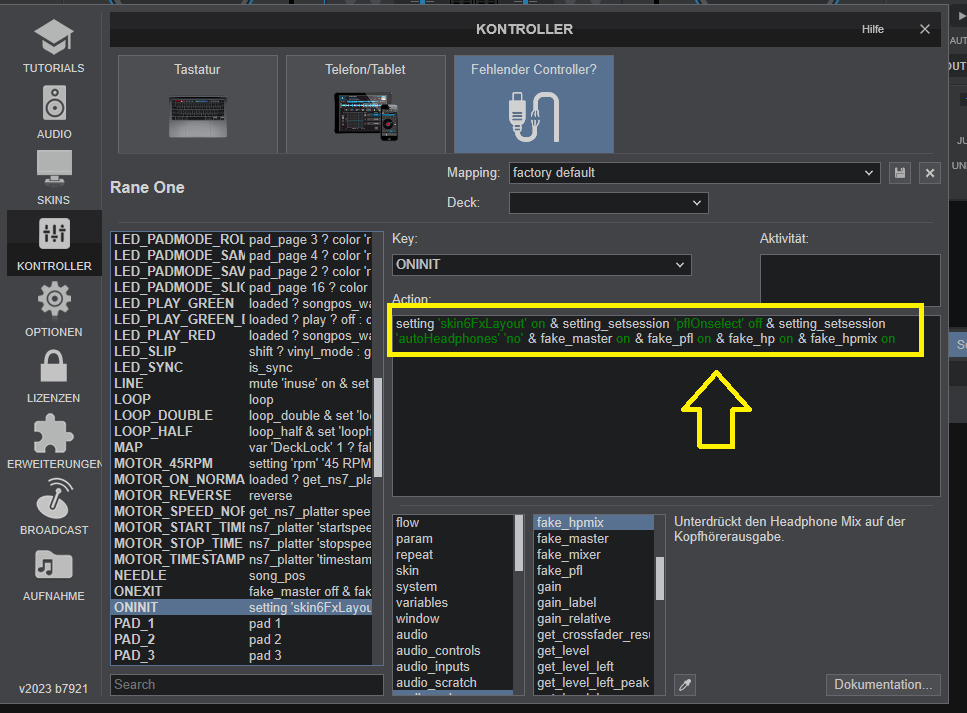Select the LED_PLAY_GREEN key row
The width and height of the screenshot is (967, 713).
point(242,303)
